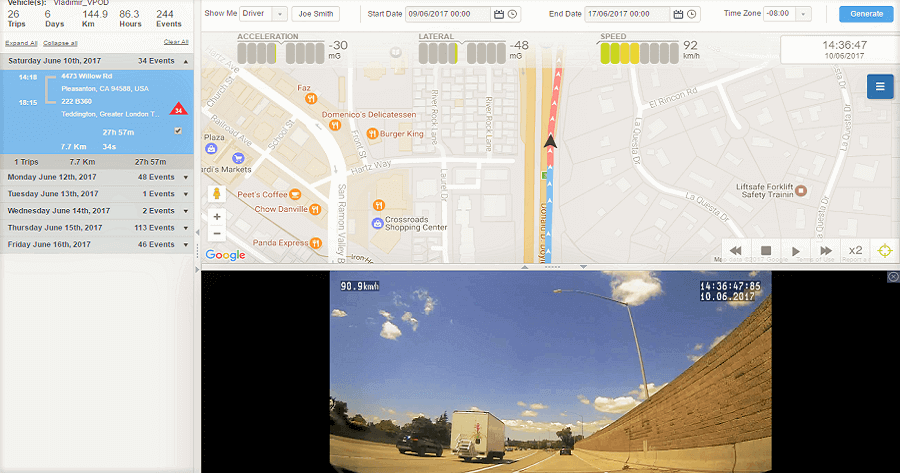Open the blue map menu button
Viewport: 900px width, 473px height.
pyautogui.click(x=880, y=87)
